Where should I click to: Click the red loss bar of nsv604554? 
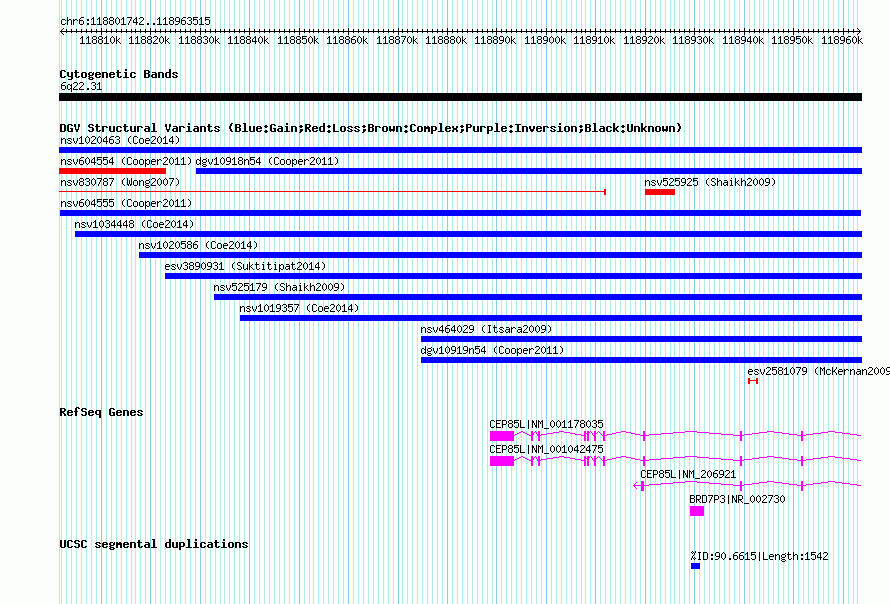coord(112,171)
